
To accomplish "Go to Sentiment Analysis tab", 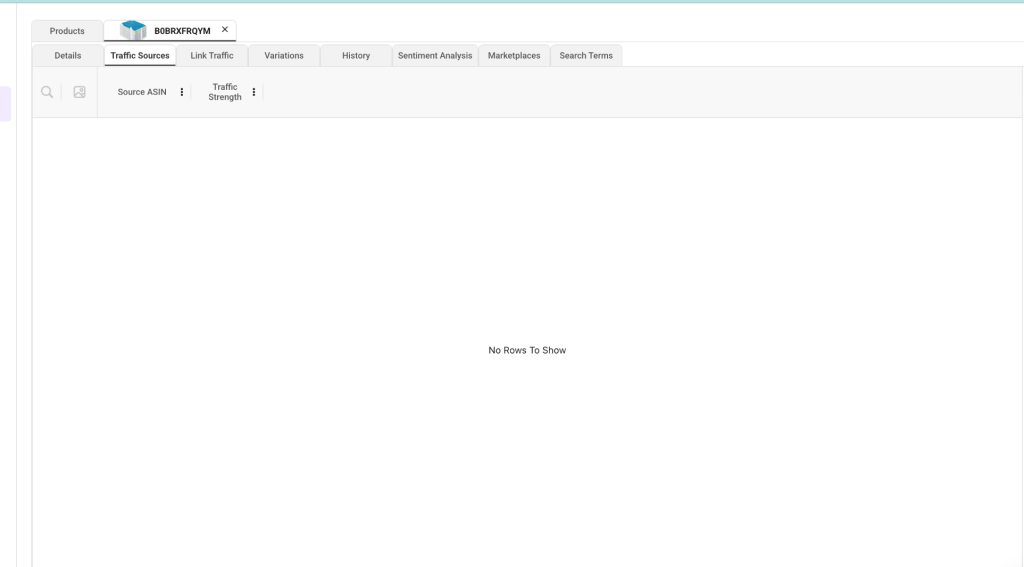I will point(435,56).
